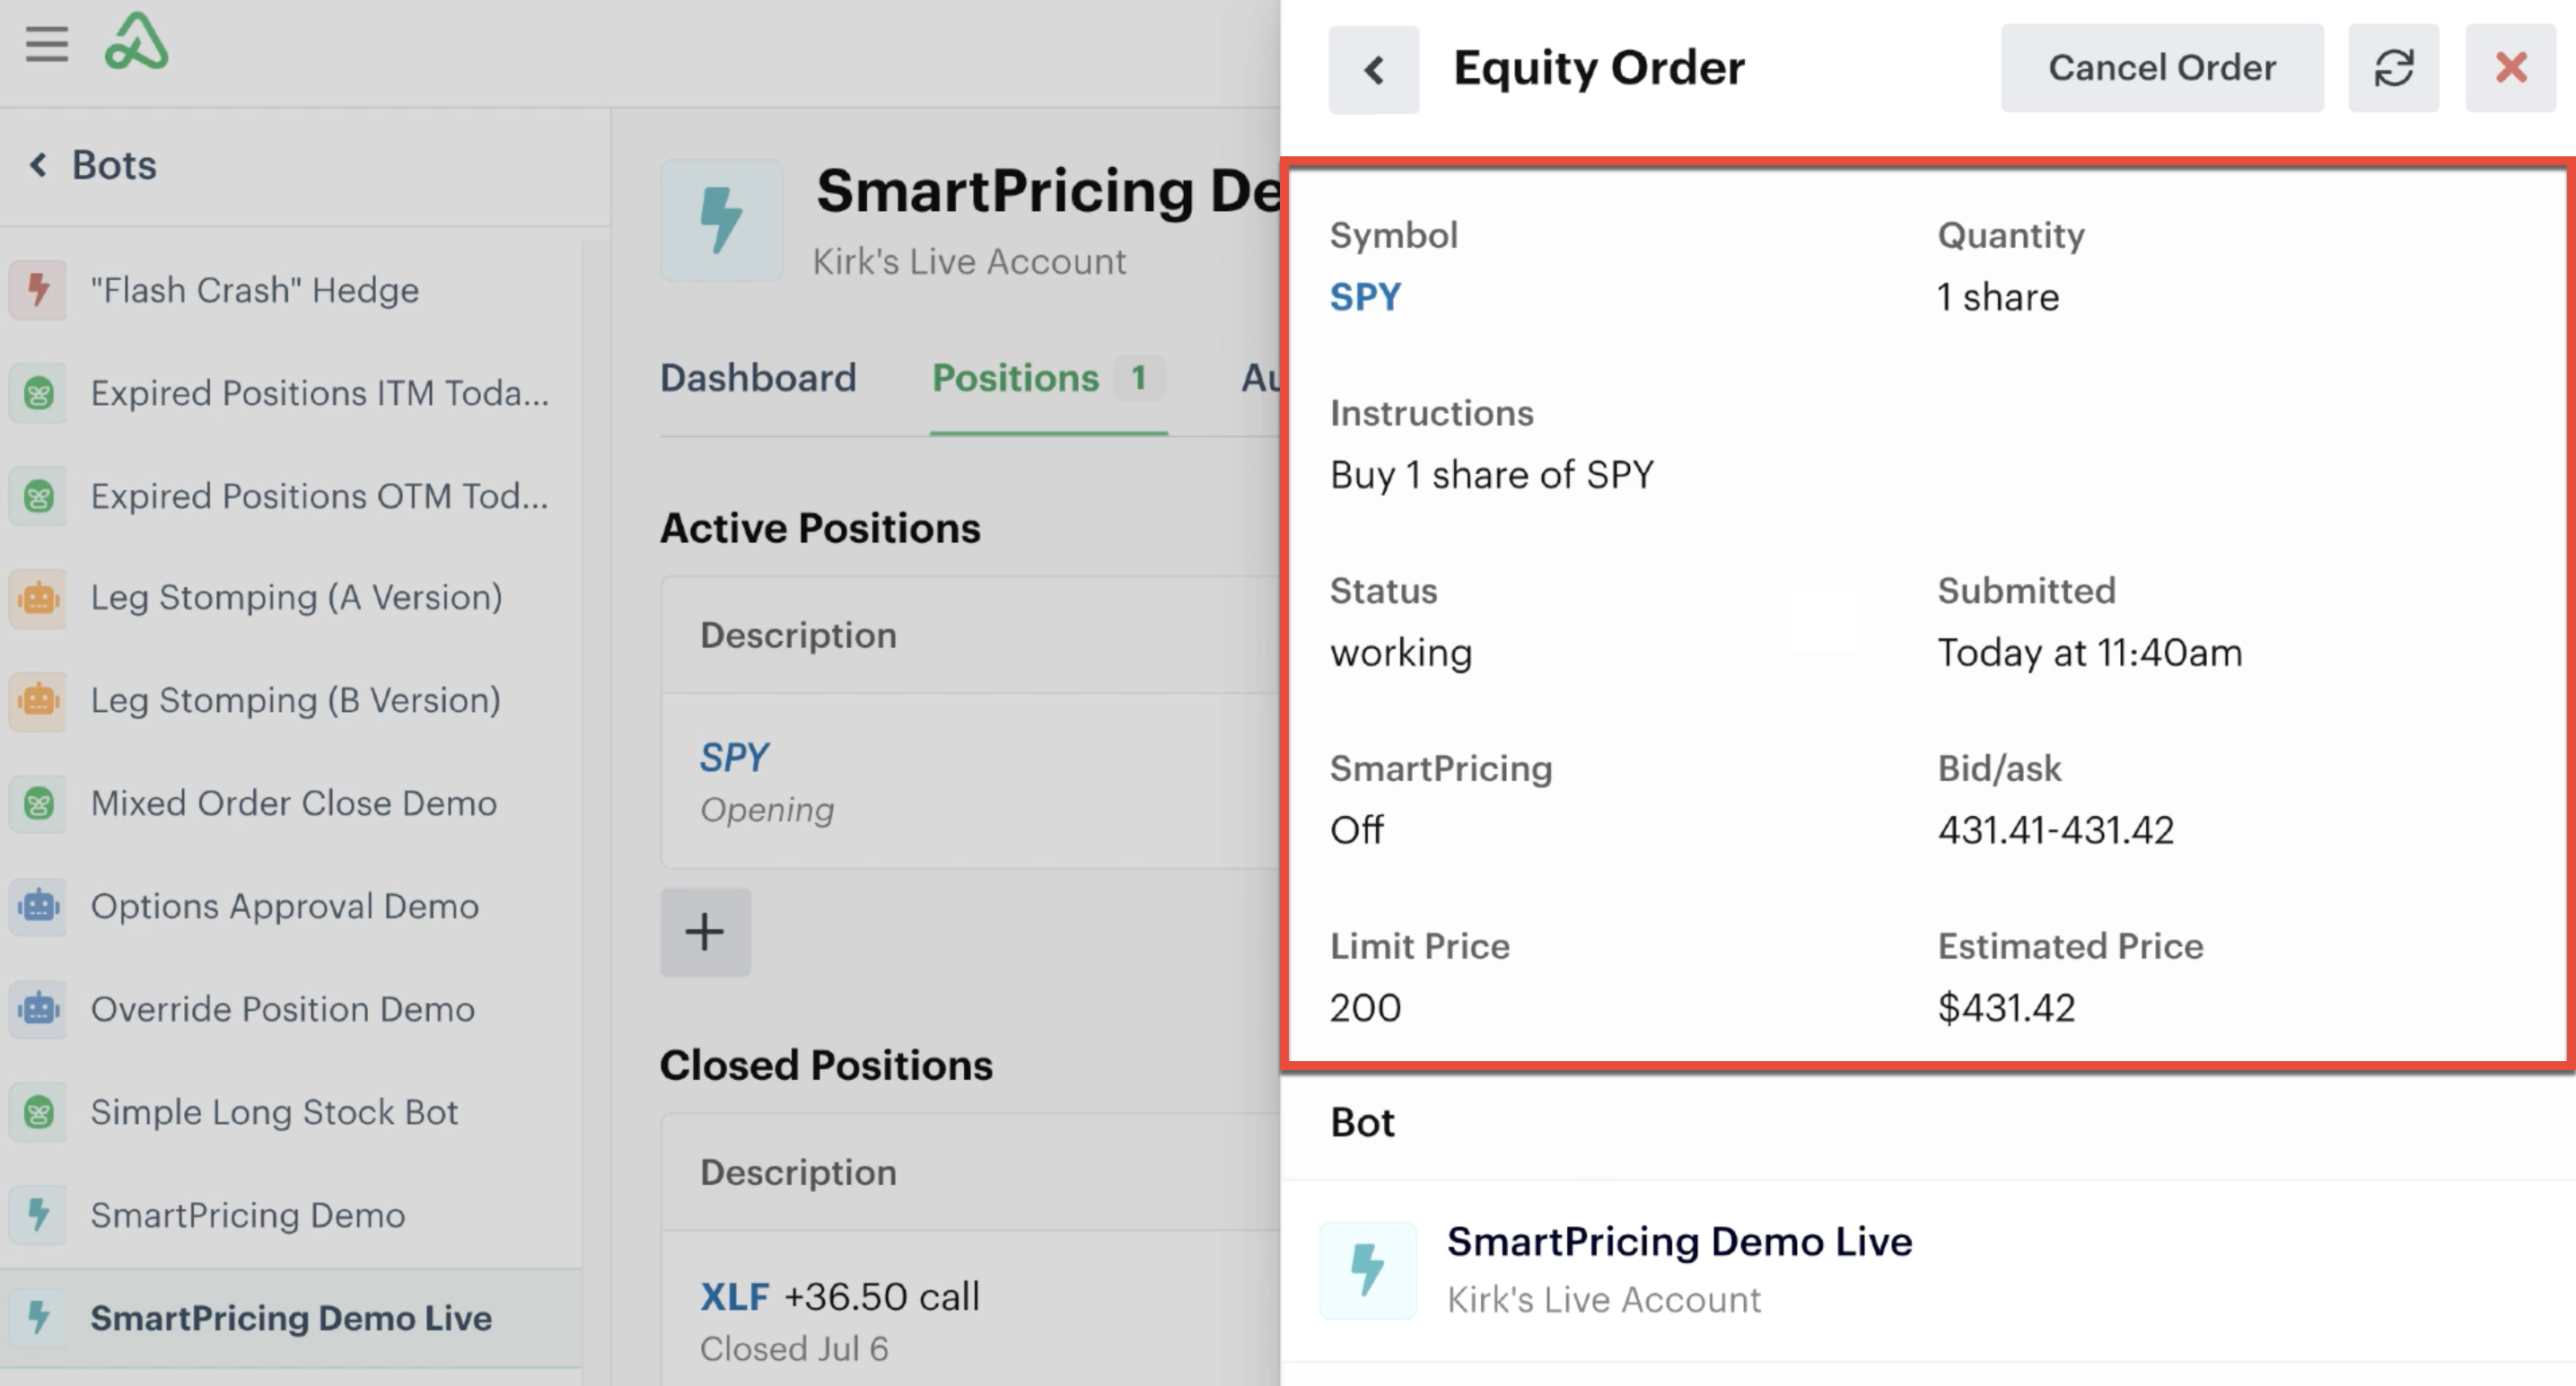Screen dimensions: 2576x1386
Task: Open the hamburger menu
Action: 46,44
